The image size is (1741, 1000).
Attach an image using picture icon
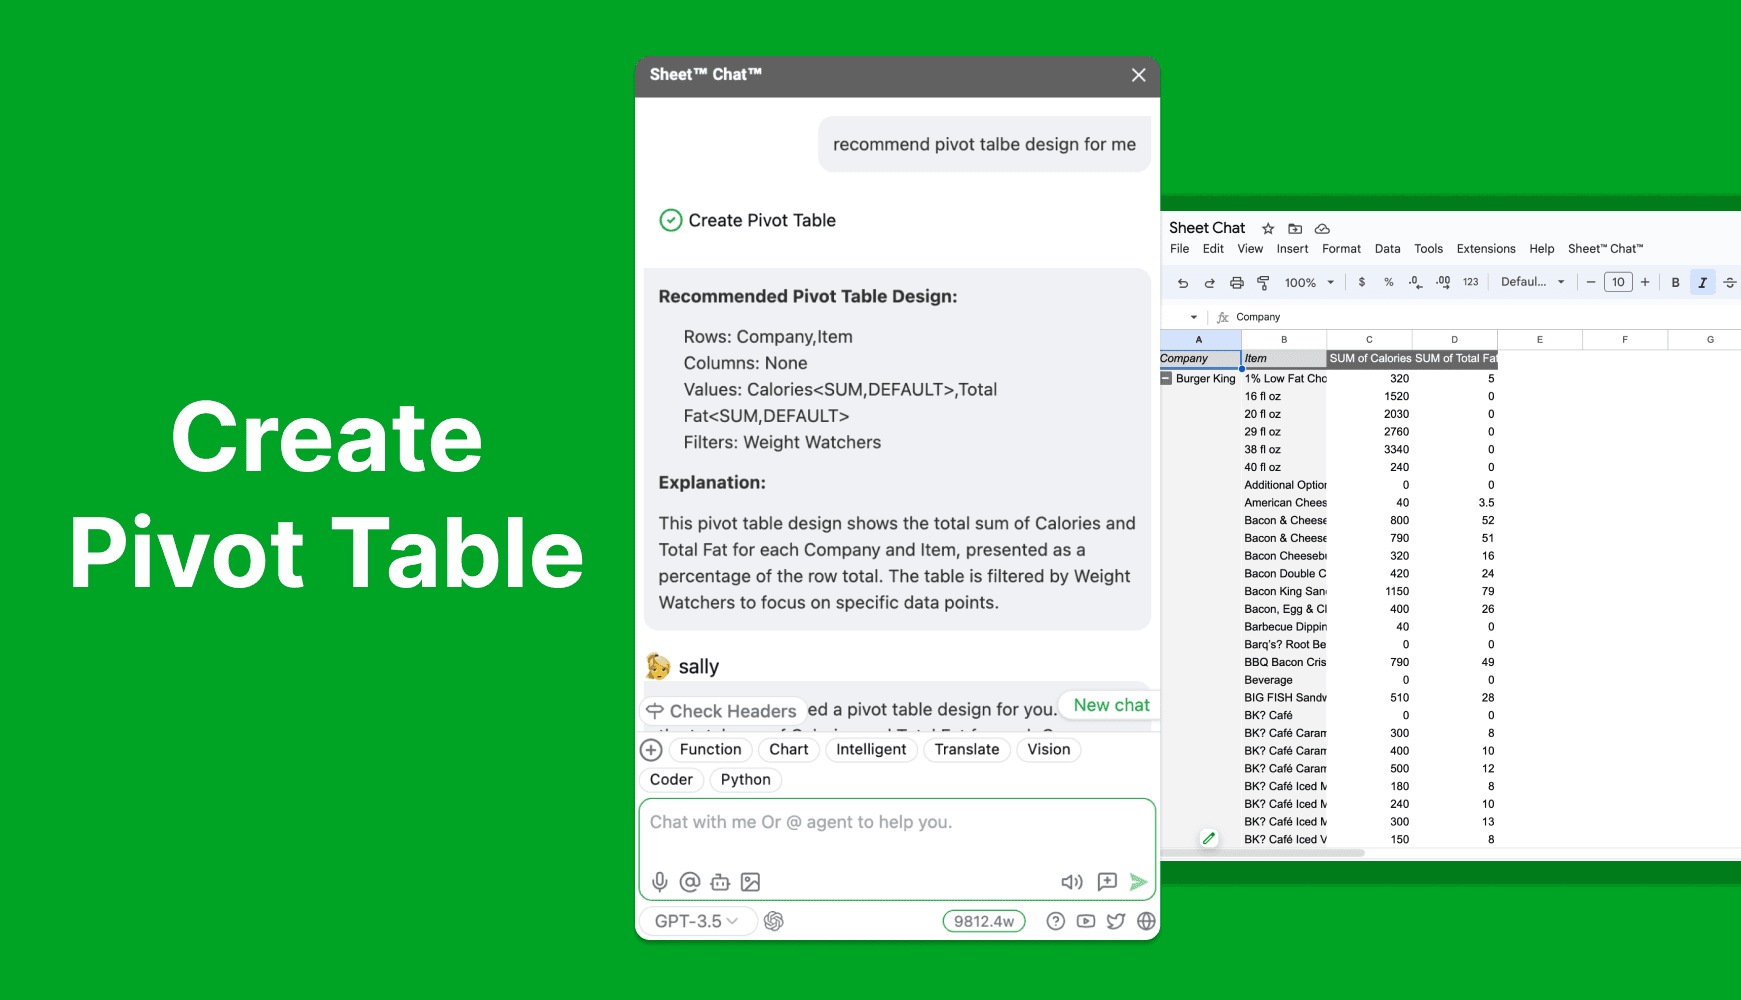(x=750, y=882)
